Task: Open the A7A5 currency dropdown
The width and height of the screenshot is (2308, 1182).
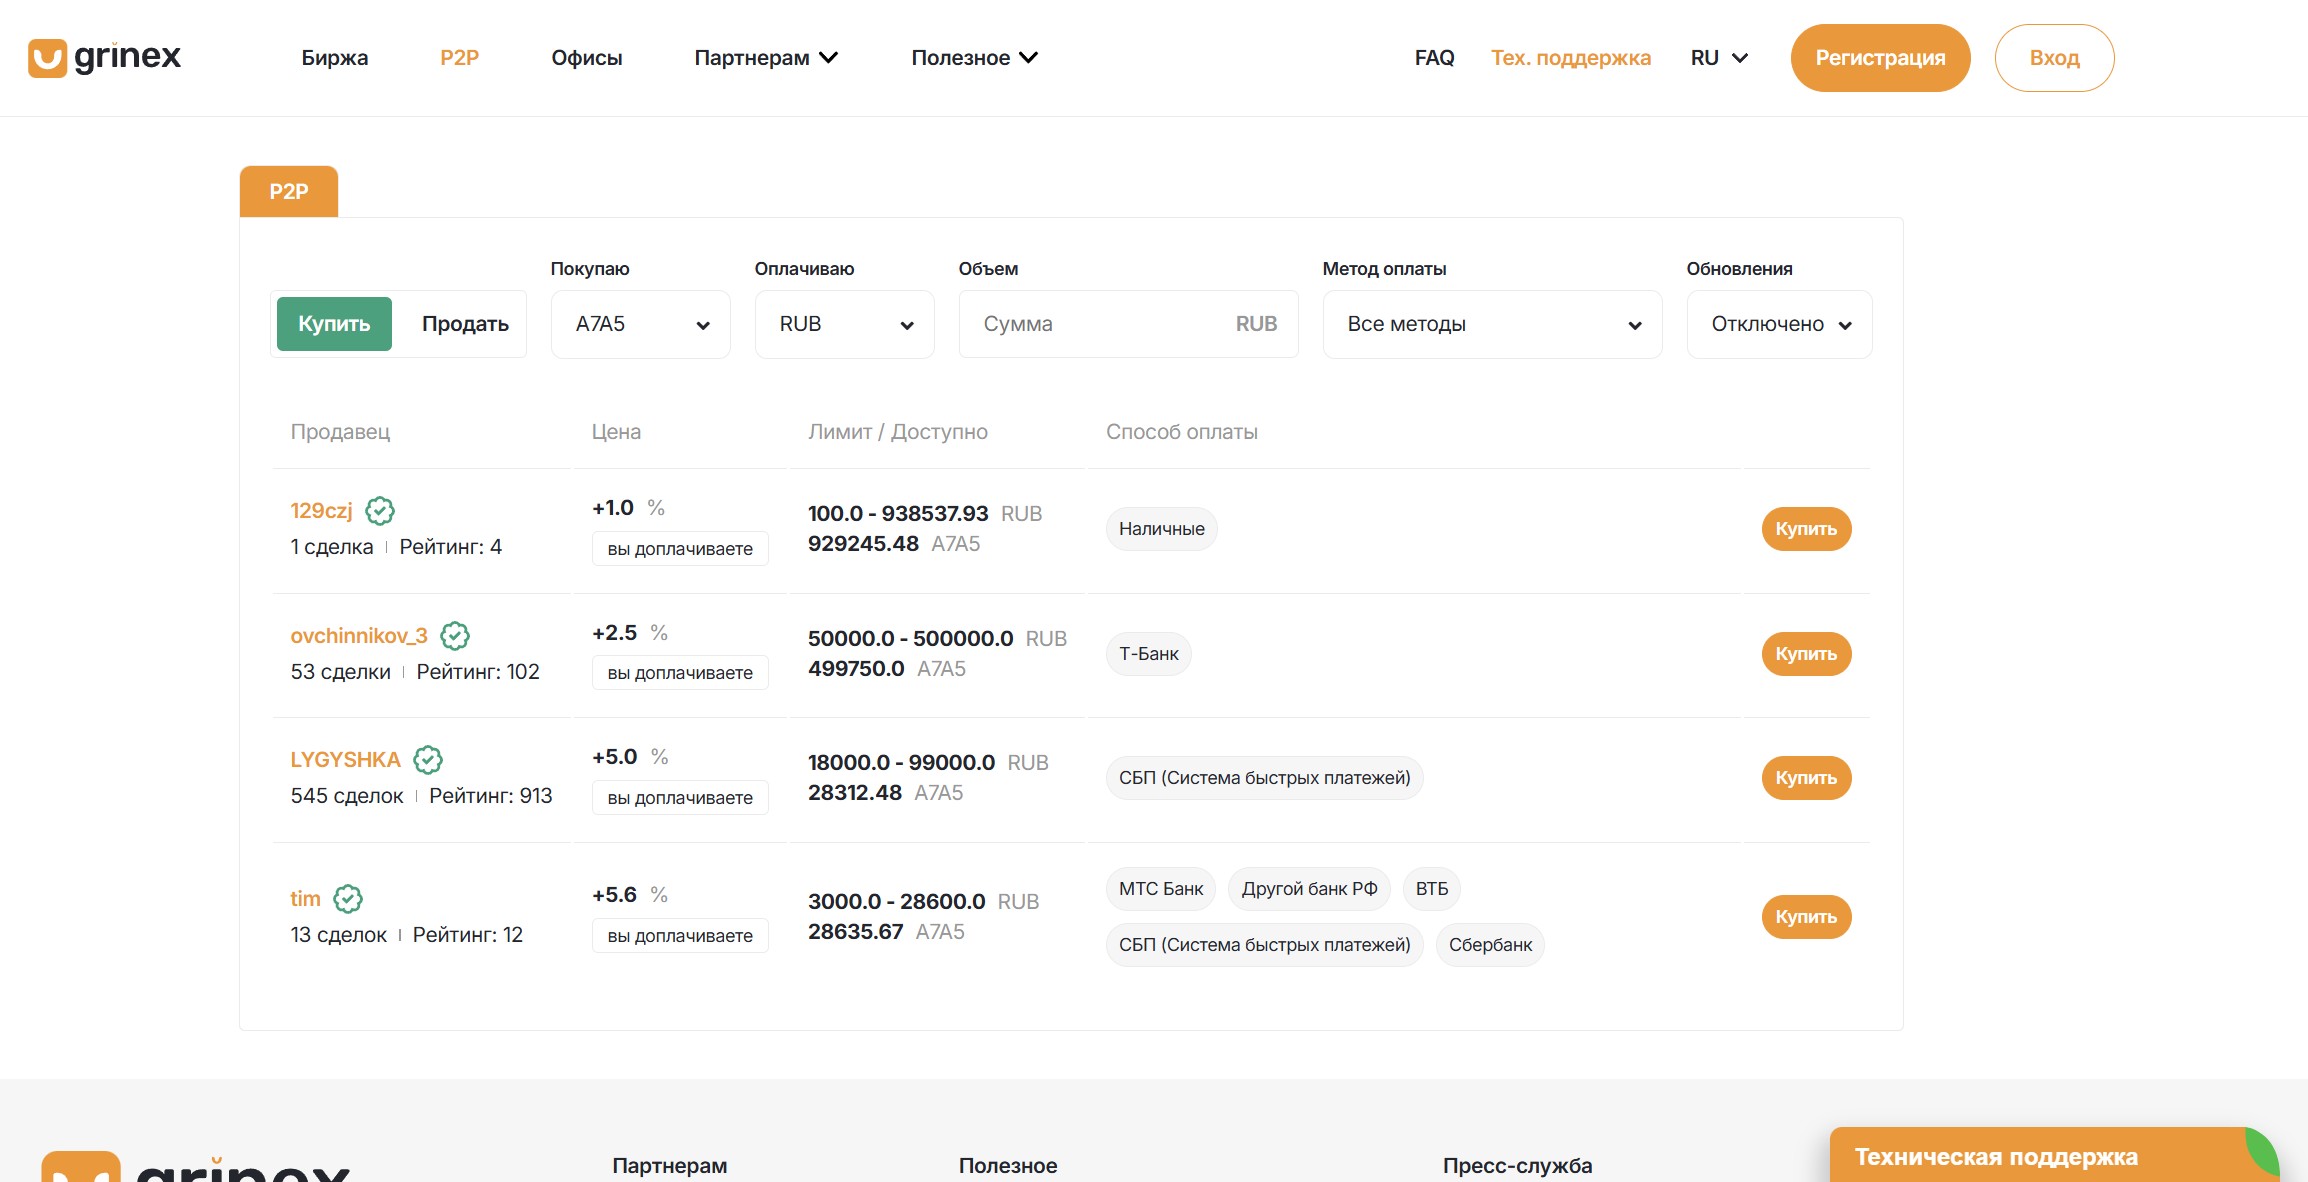Action: pos(641,324)
